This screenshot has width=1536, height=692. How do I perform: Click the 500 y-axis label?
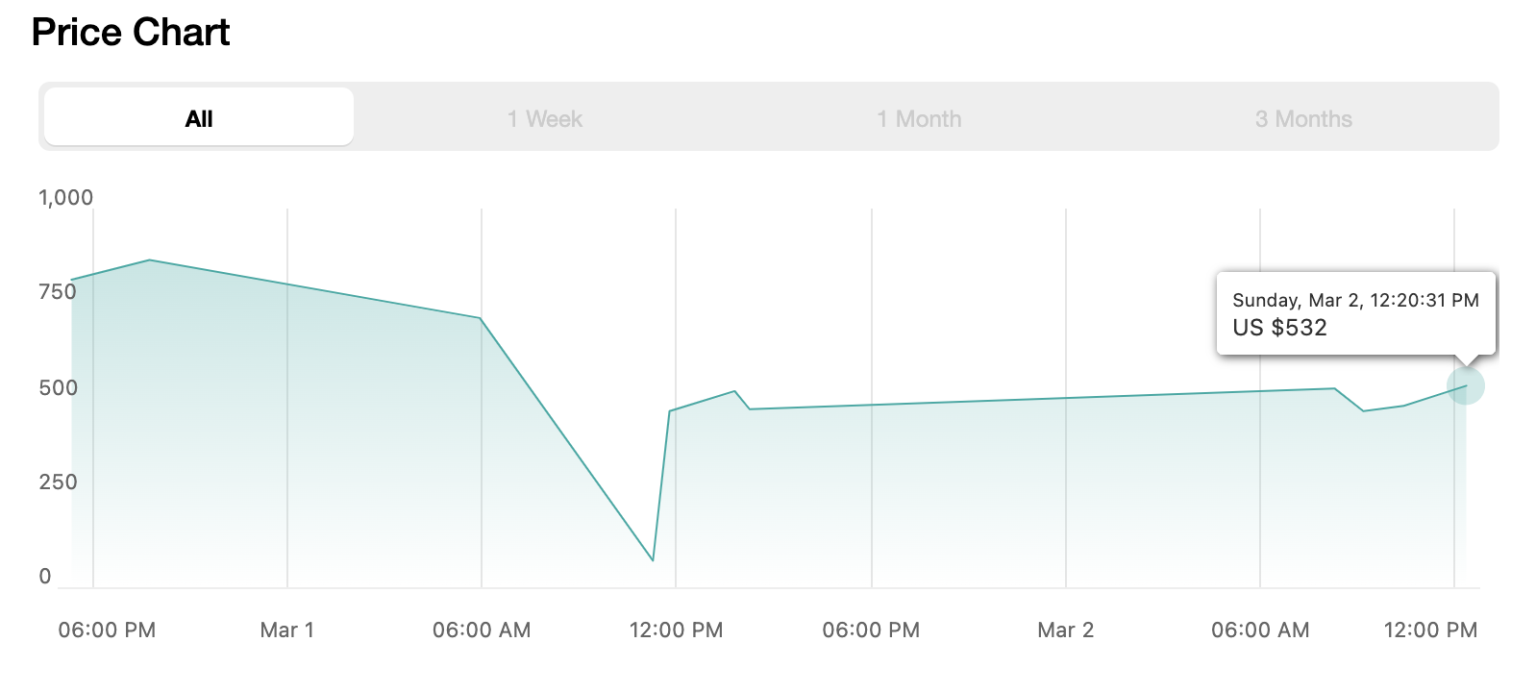(x=57, y=387)
